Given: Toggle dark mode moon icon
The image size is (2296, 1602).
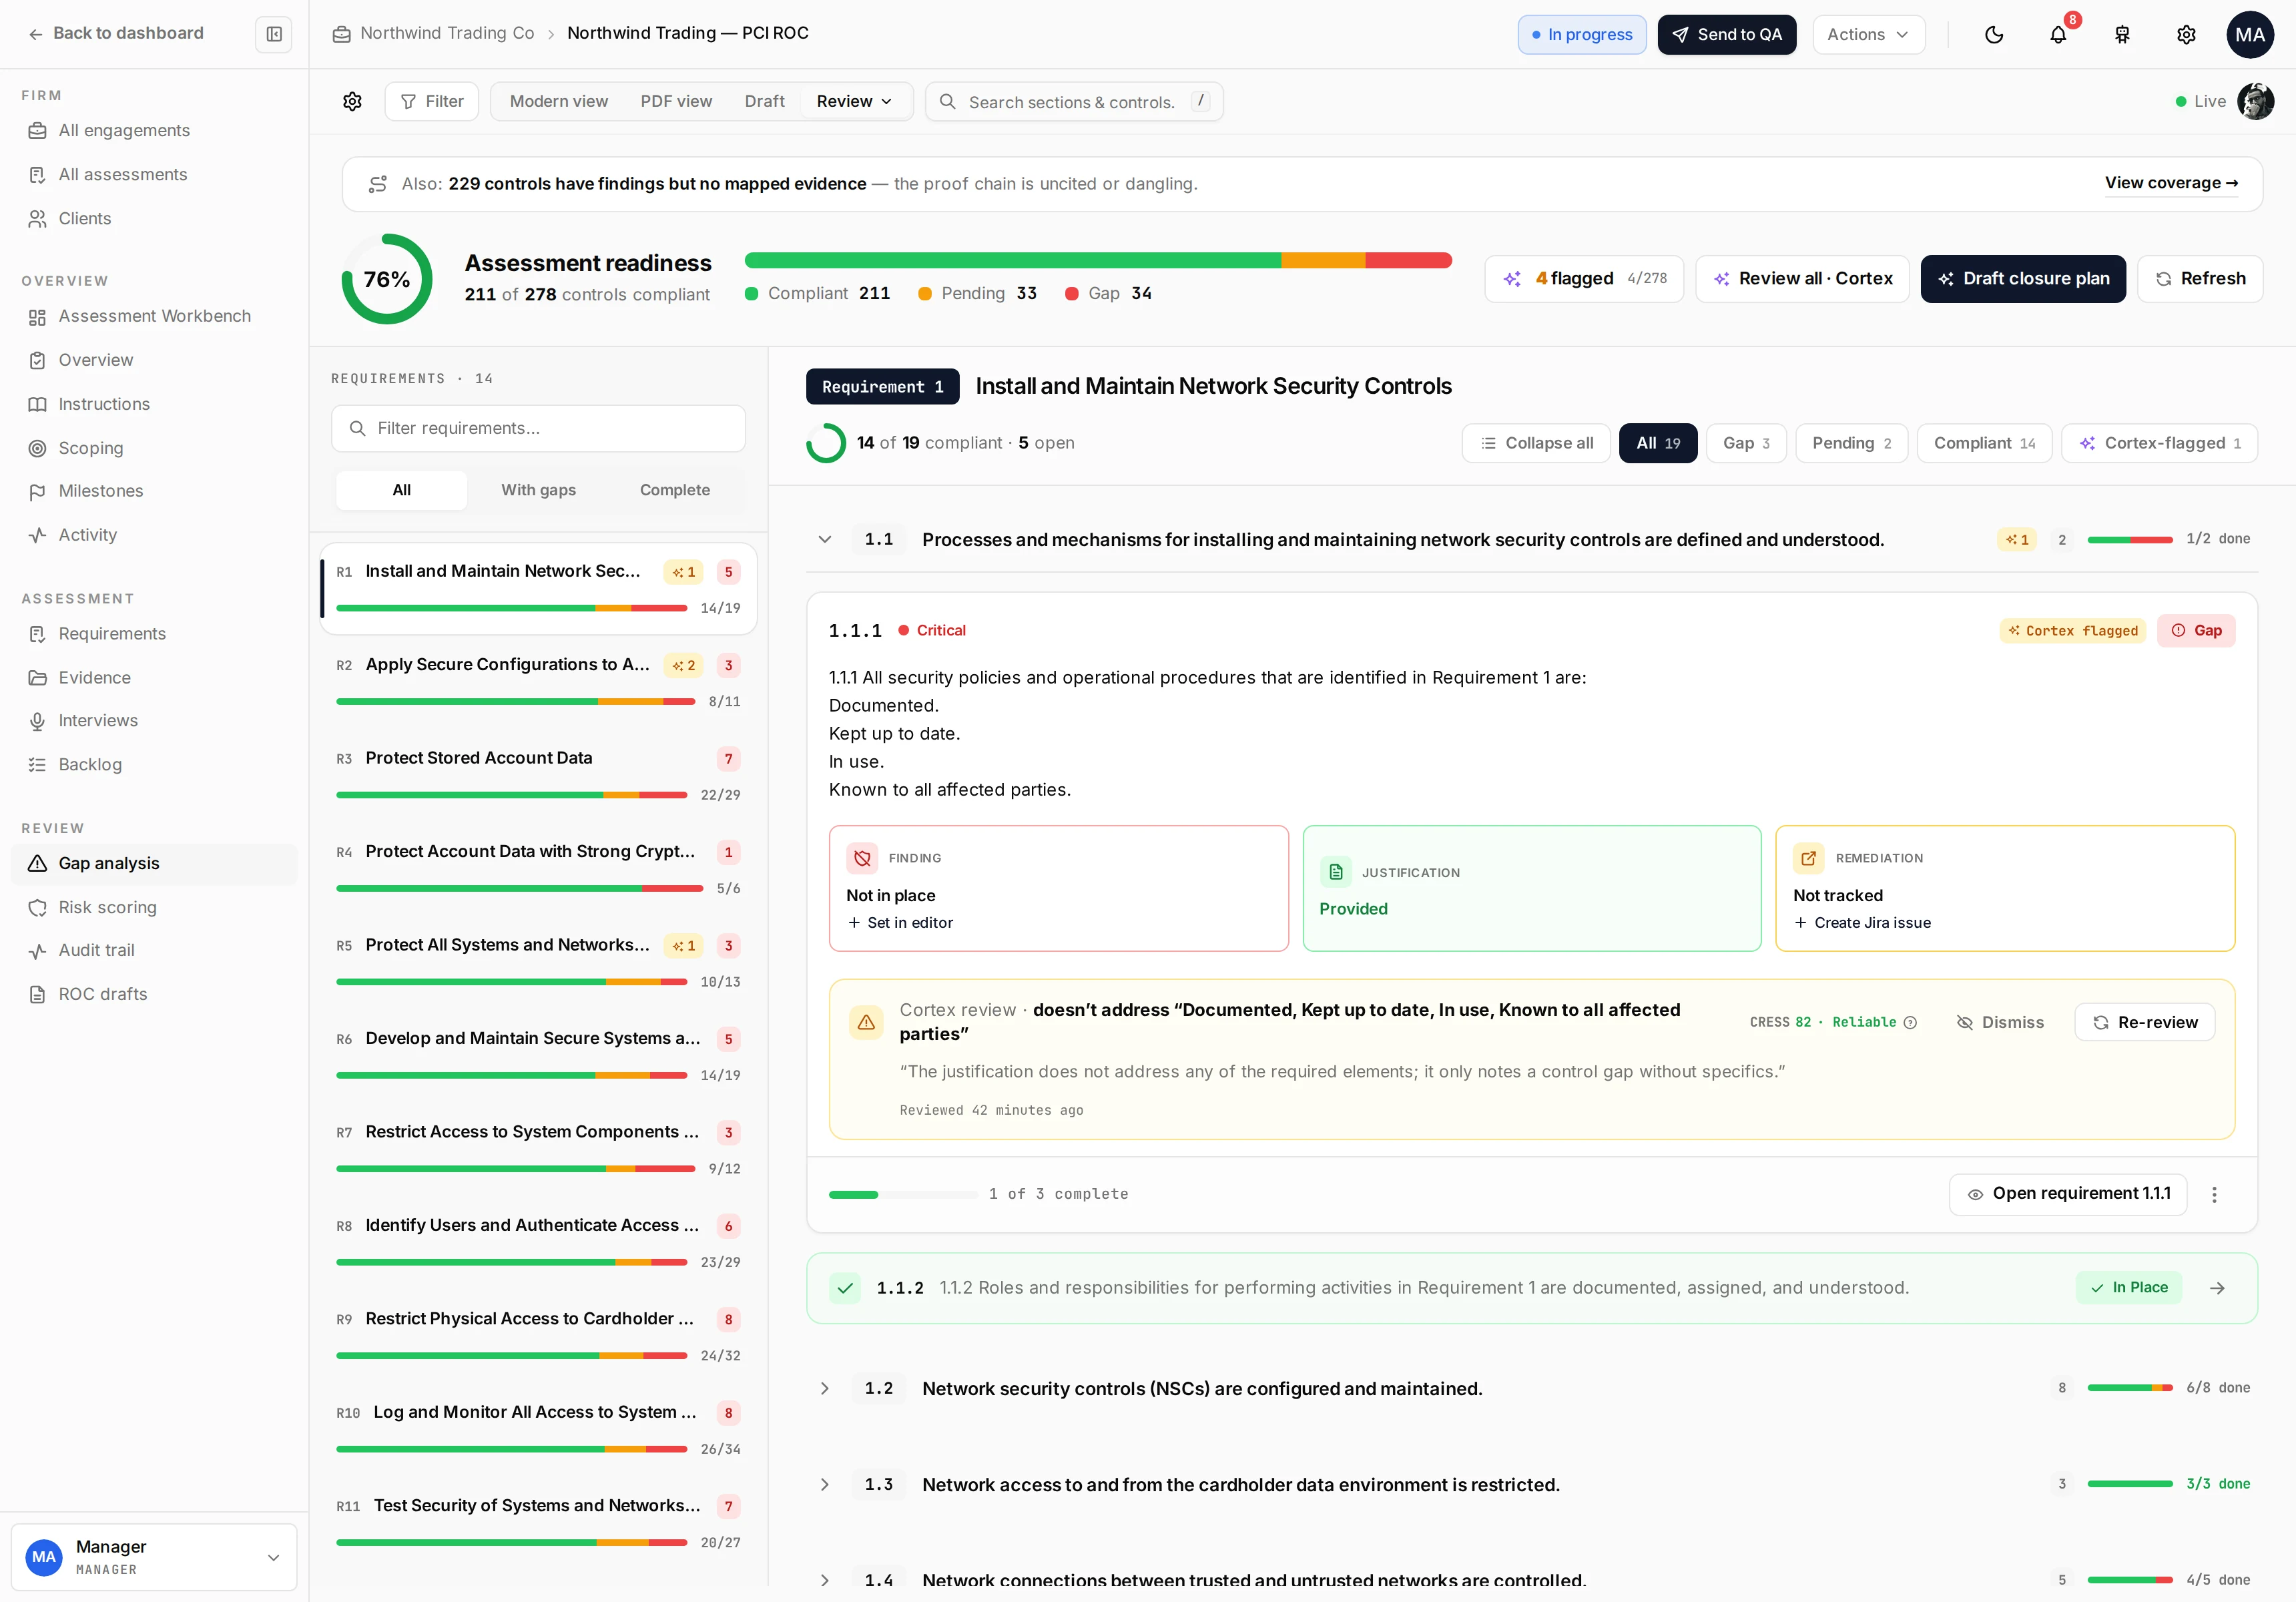Looking at the screenshot, I should (x=1994, y=34).
